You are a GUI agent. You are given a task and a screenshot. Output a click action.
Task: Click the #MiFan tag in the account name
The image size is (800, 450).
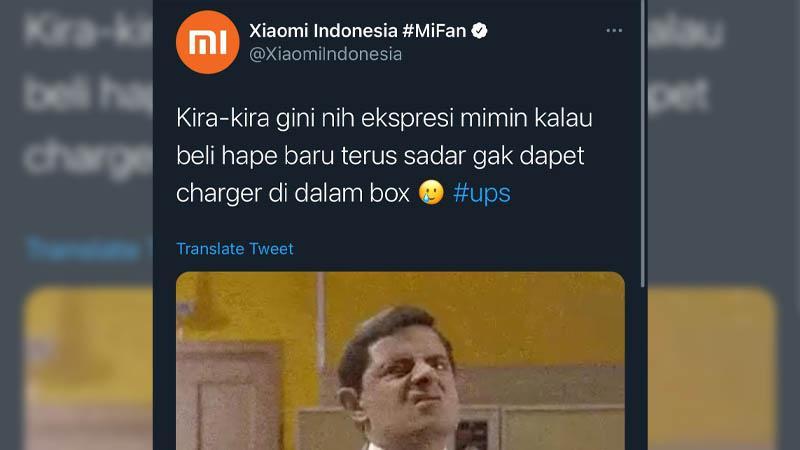(434, 31)
